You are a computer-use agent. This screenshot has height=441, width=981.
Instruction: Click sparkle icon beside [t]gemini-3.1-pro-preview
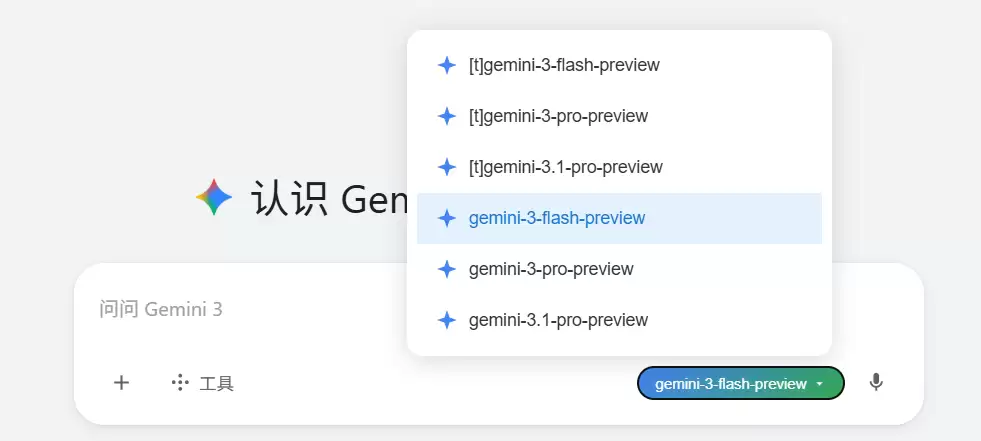(x=447, y=167)
